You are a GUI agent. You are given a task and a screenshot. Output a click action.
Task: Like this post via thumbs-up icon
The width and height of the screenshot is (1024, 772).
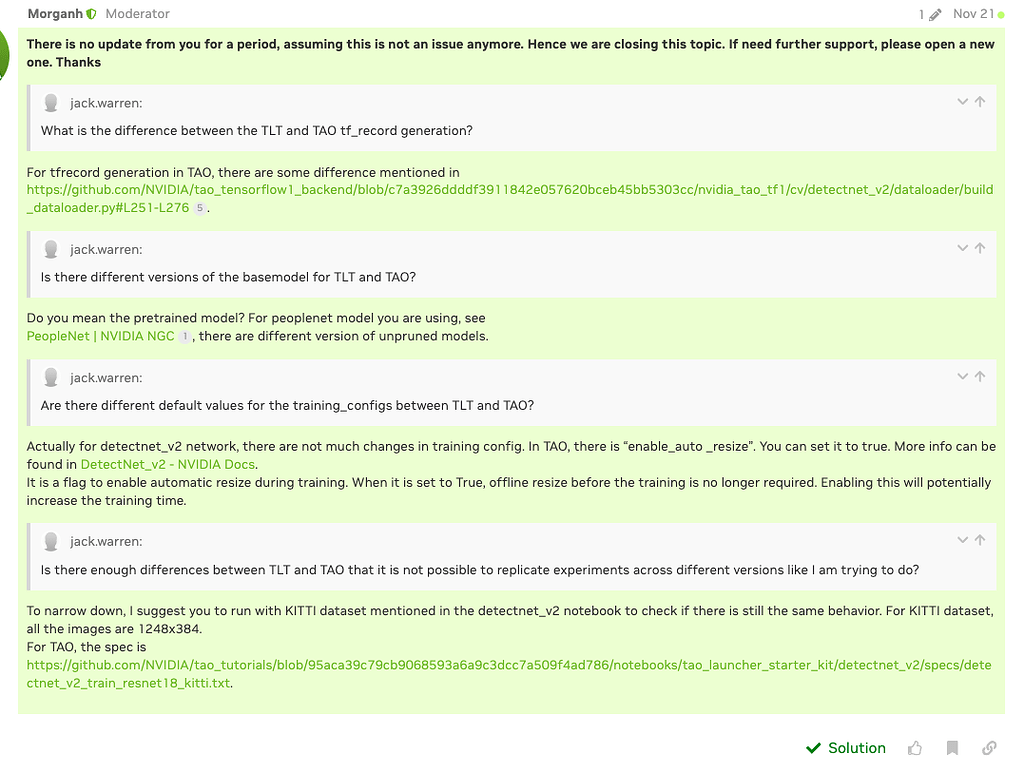point(915,748)
